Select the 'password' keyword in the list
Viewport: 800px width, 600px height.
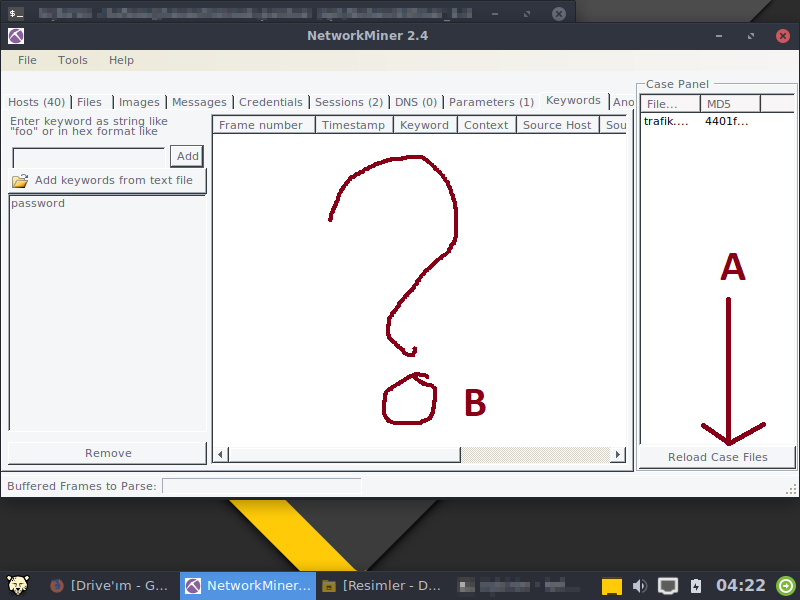[38, 203]
